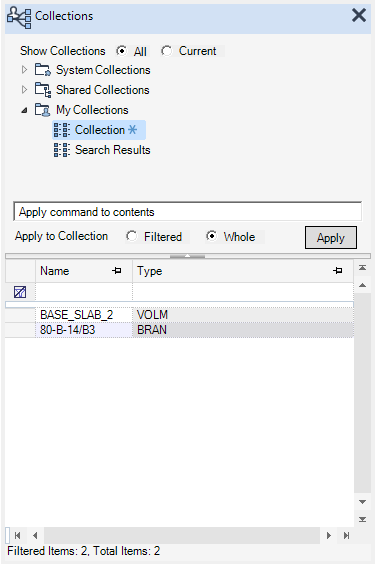Jump to top of the grid list
Screen dimensions: 375x564
pyautogui.click(x=362, y=268)
